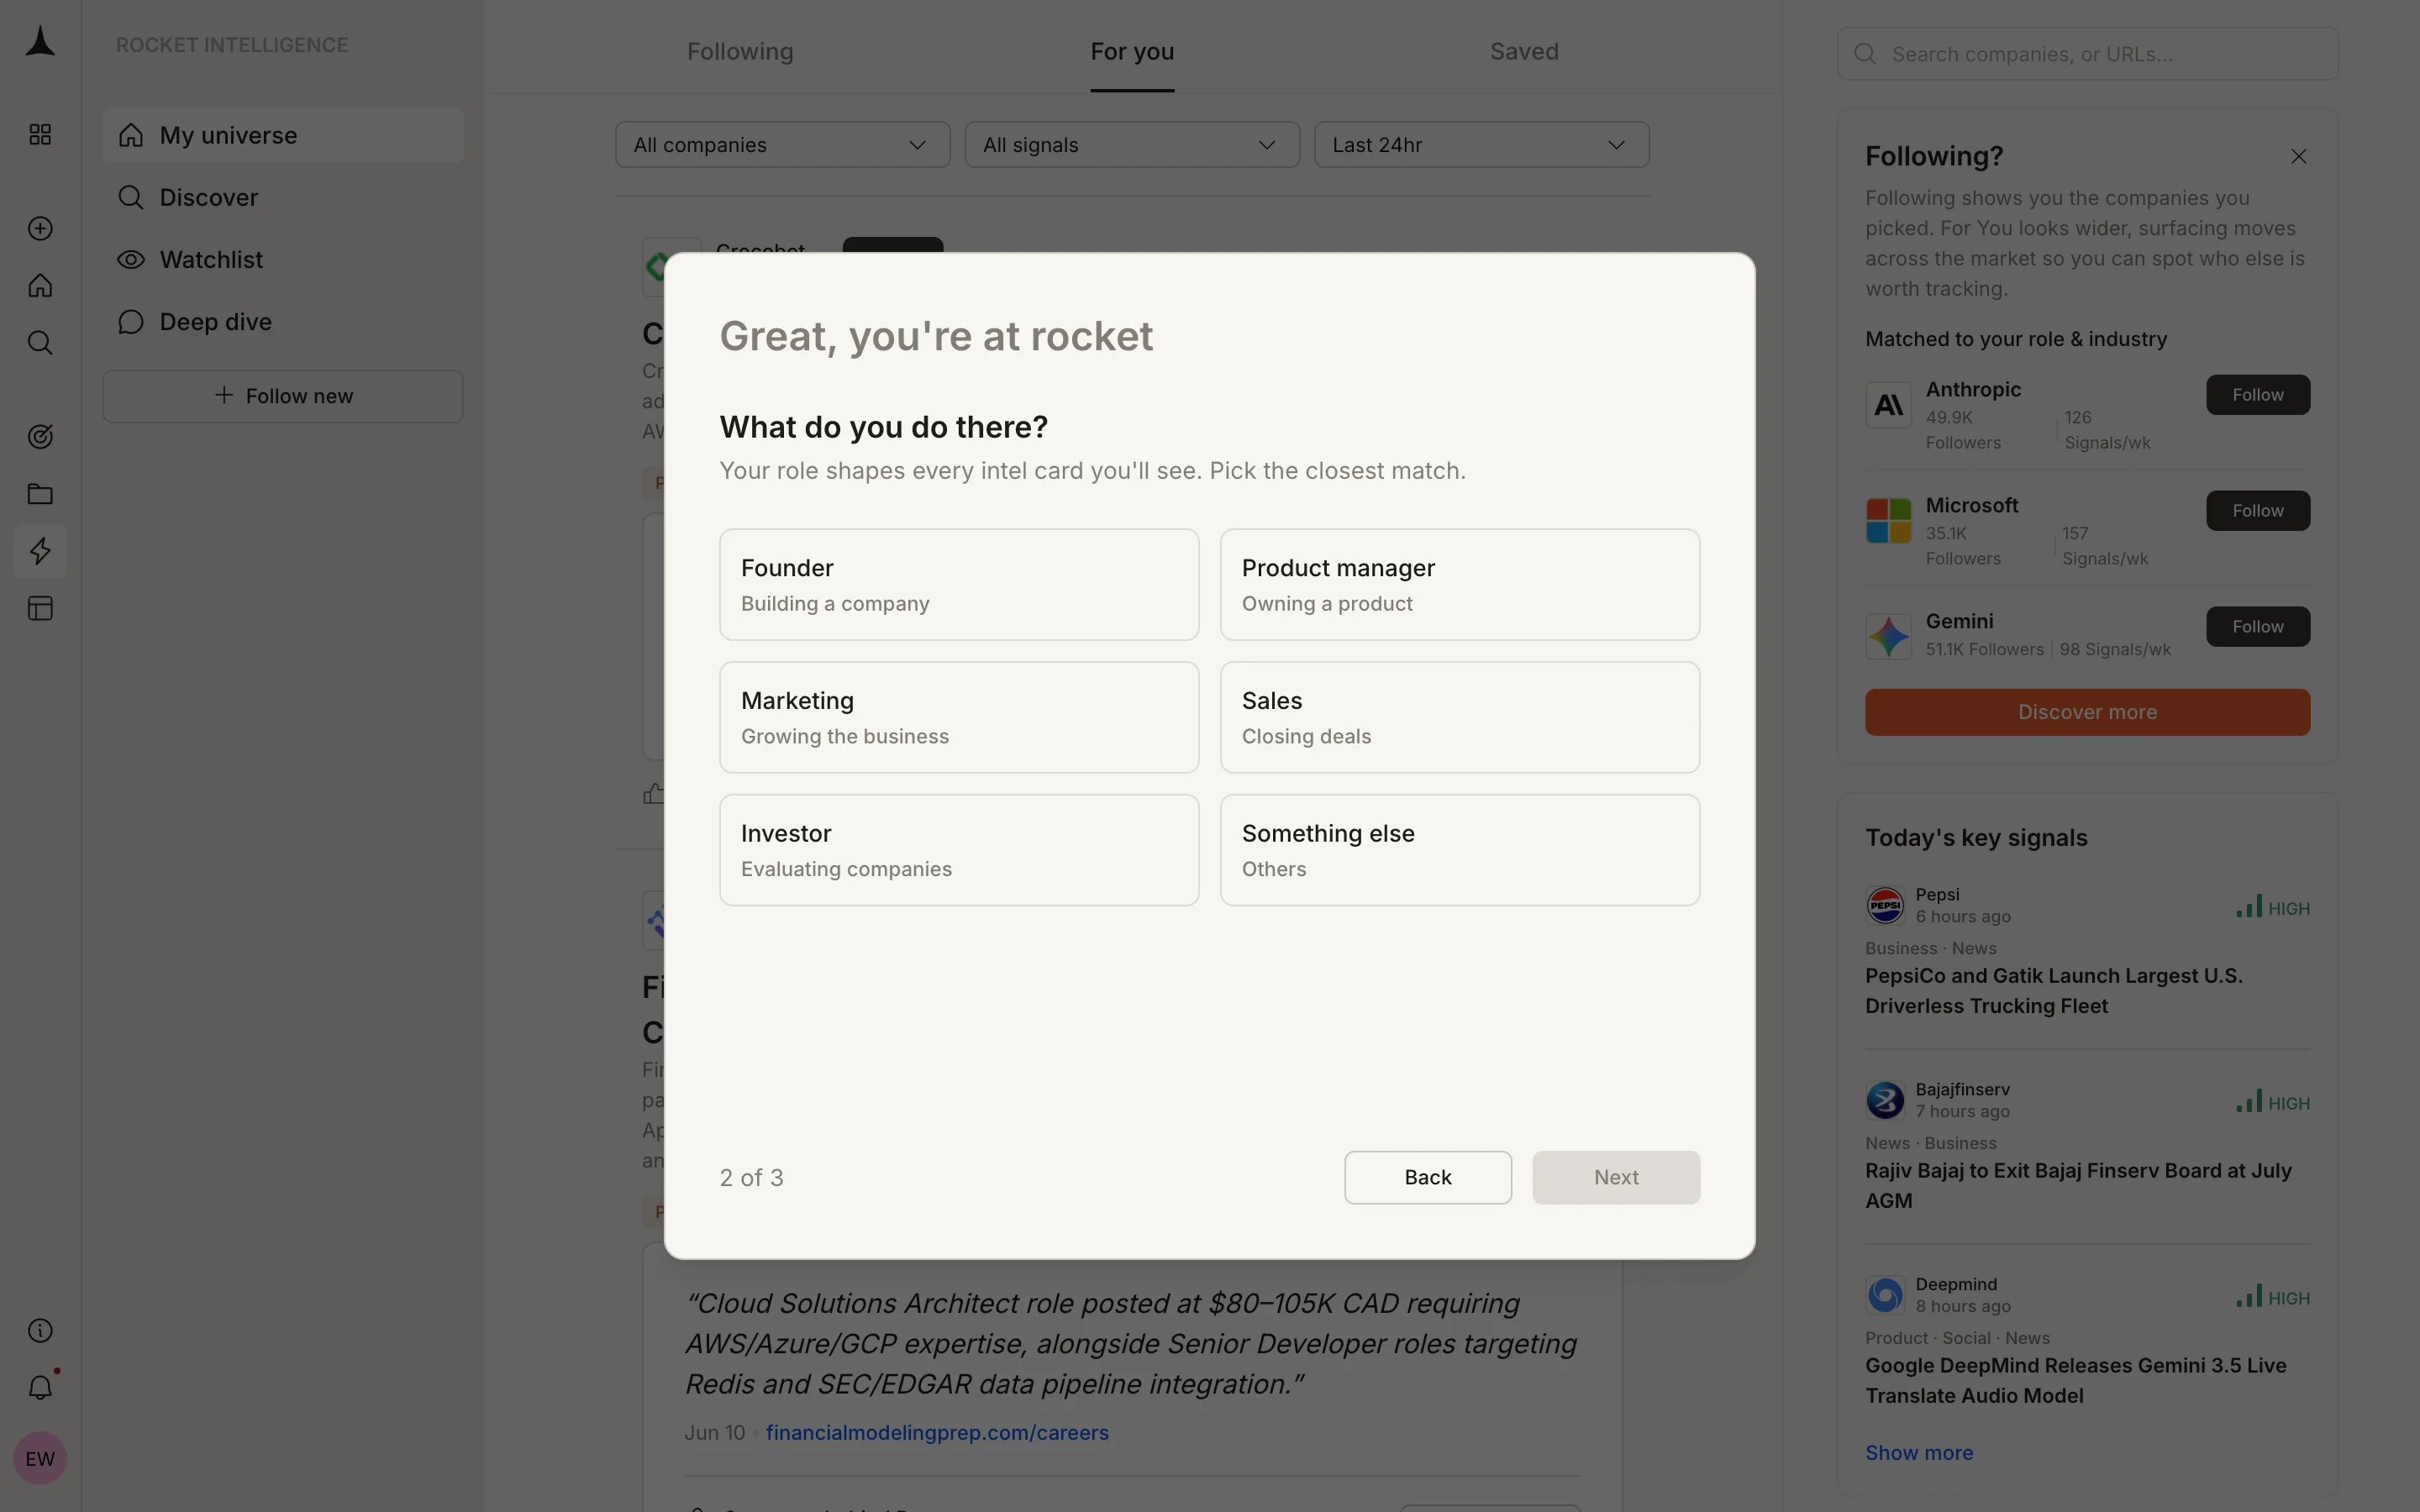Click the 'ROCKET INTELLIGENCE' header text
The width and height of the screenshot is (2420, 1512).
tap(232, 45)
